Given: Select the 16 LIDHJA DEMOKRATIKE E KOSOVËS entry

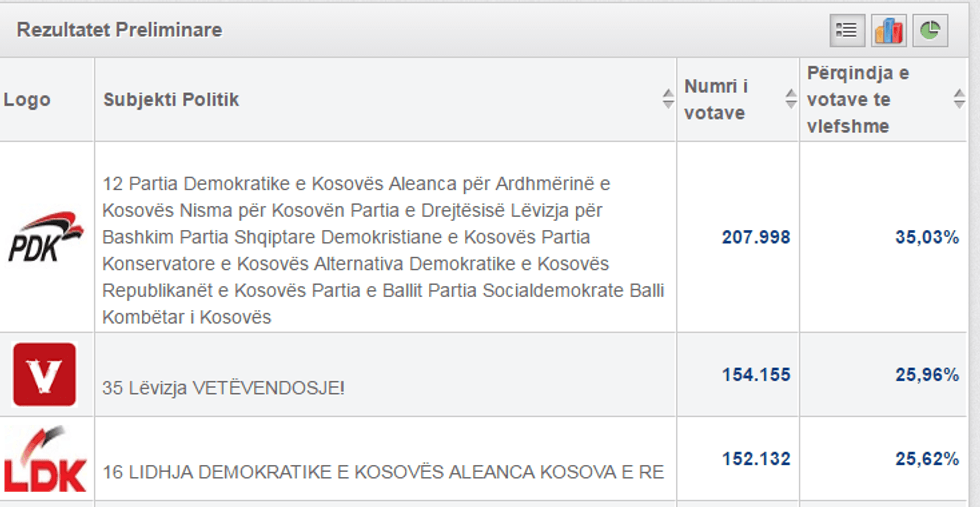Looking at the screenshot, I should pyautogui.click(x=383, y=472).
